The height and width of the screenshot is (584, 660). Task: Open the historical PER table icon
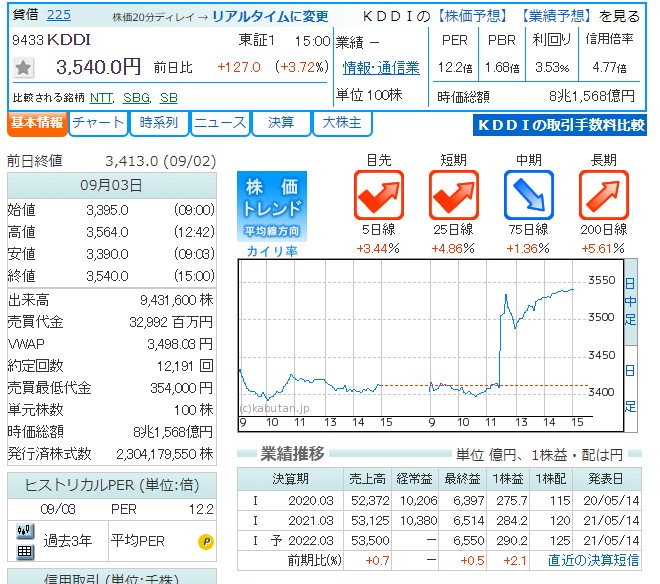point(25,551)
